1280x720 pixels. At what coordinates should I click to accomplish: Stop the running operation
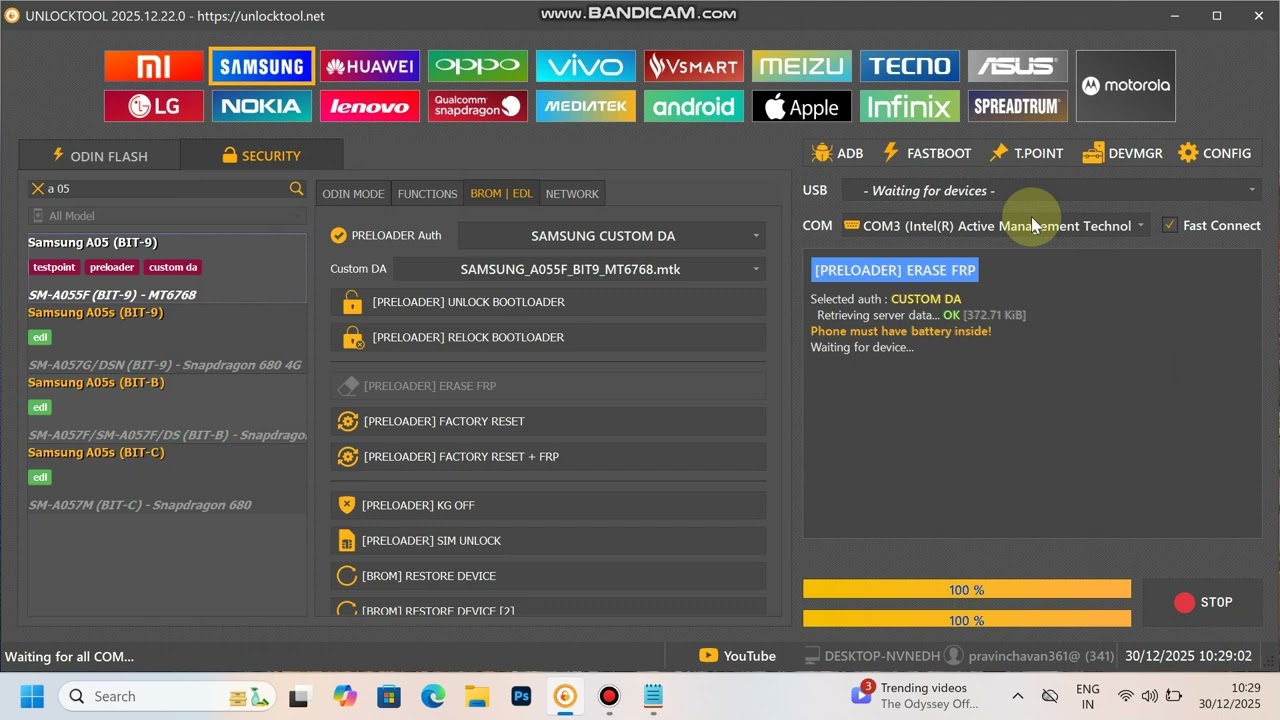tap(1202, 602)
